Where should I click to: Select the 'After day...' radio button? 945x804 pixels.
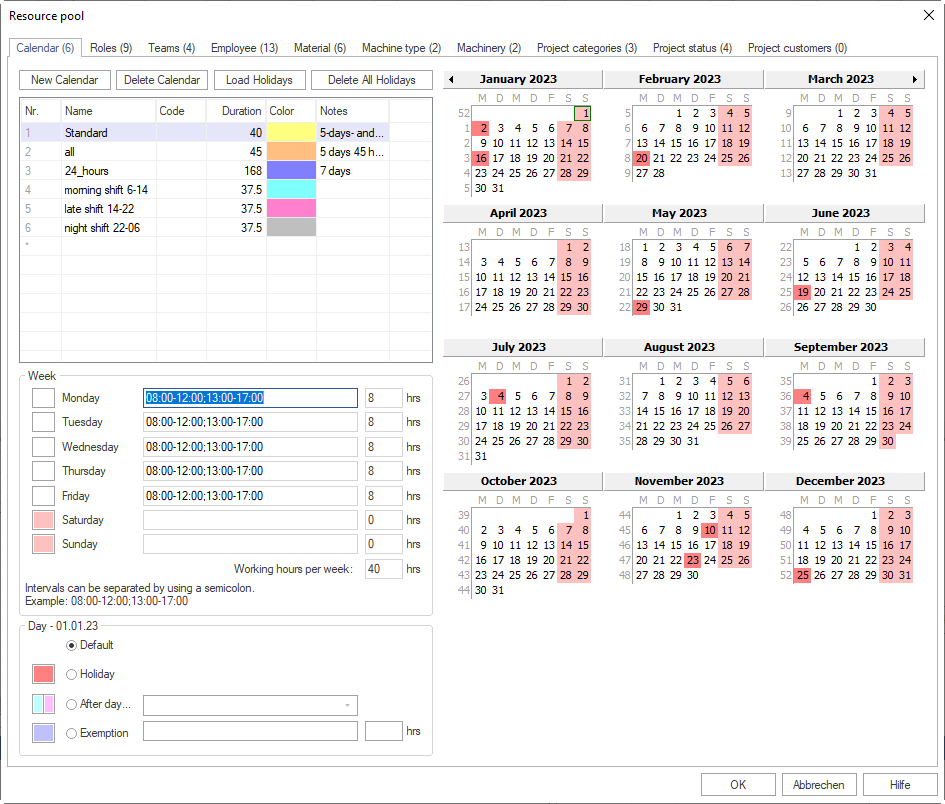[x=70, y=704]
